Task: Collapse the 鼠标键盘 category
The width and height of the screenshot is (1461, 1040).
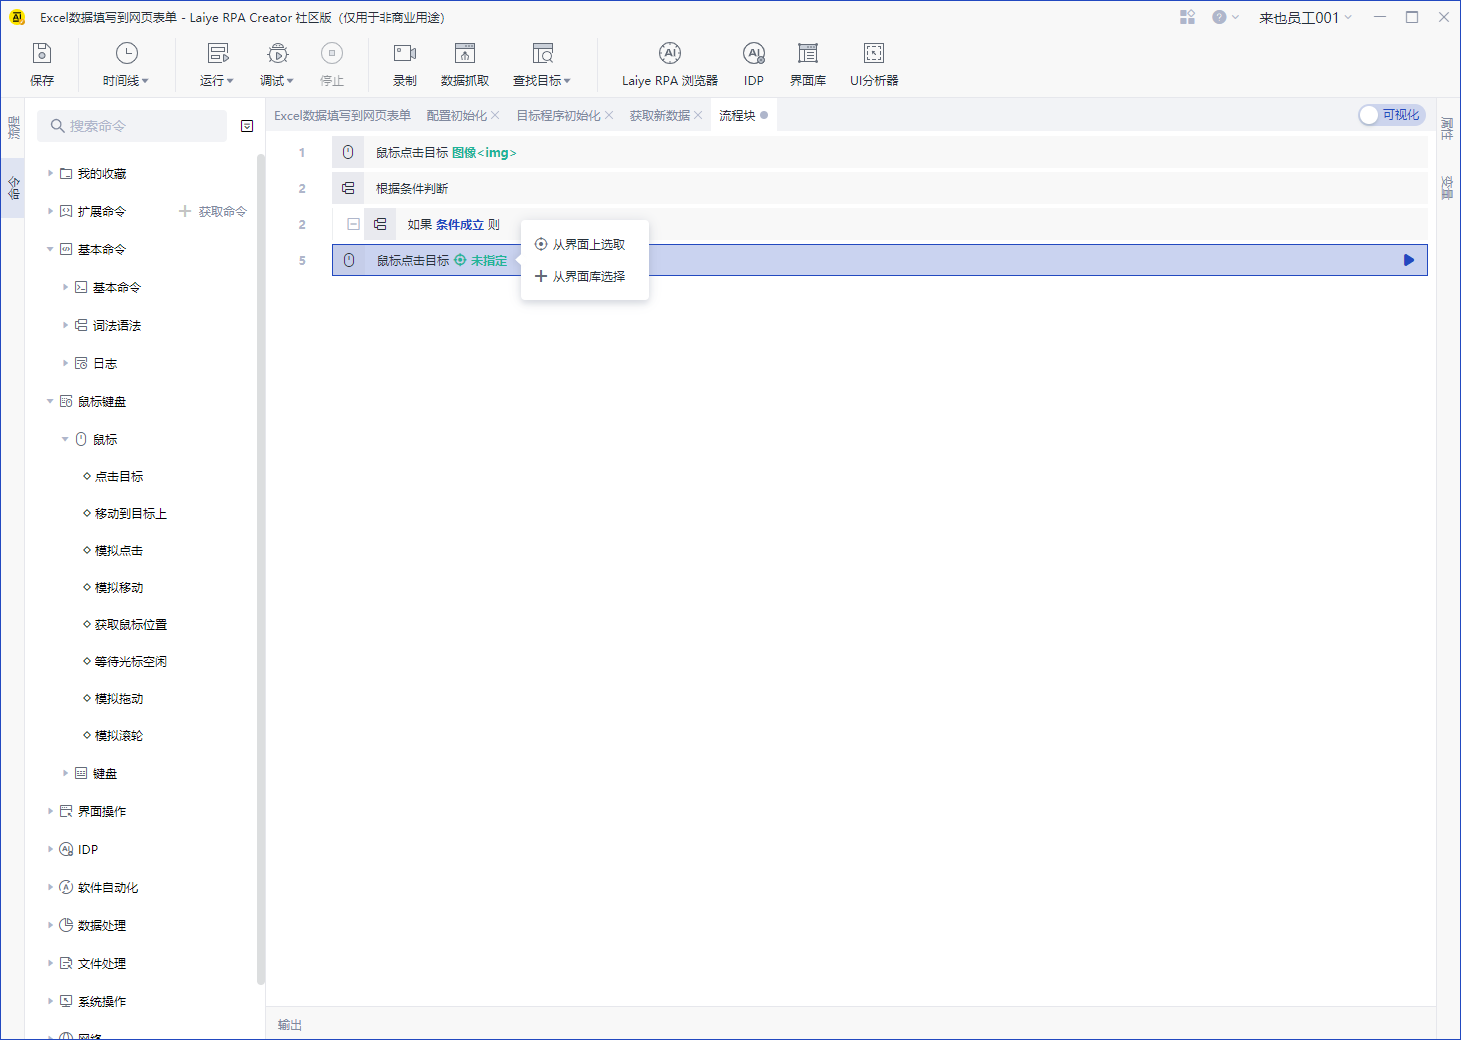Action: (50, 401)
